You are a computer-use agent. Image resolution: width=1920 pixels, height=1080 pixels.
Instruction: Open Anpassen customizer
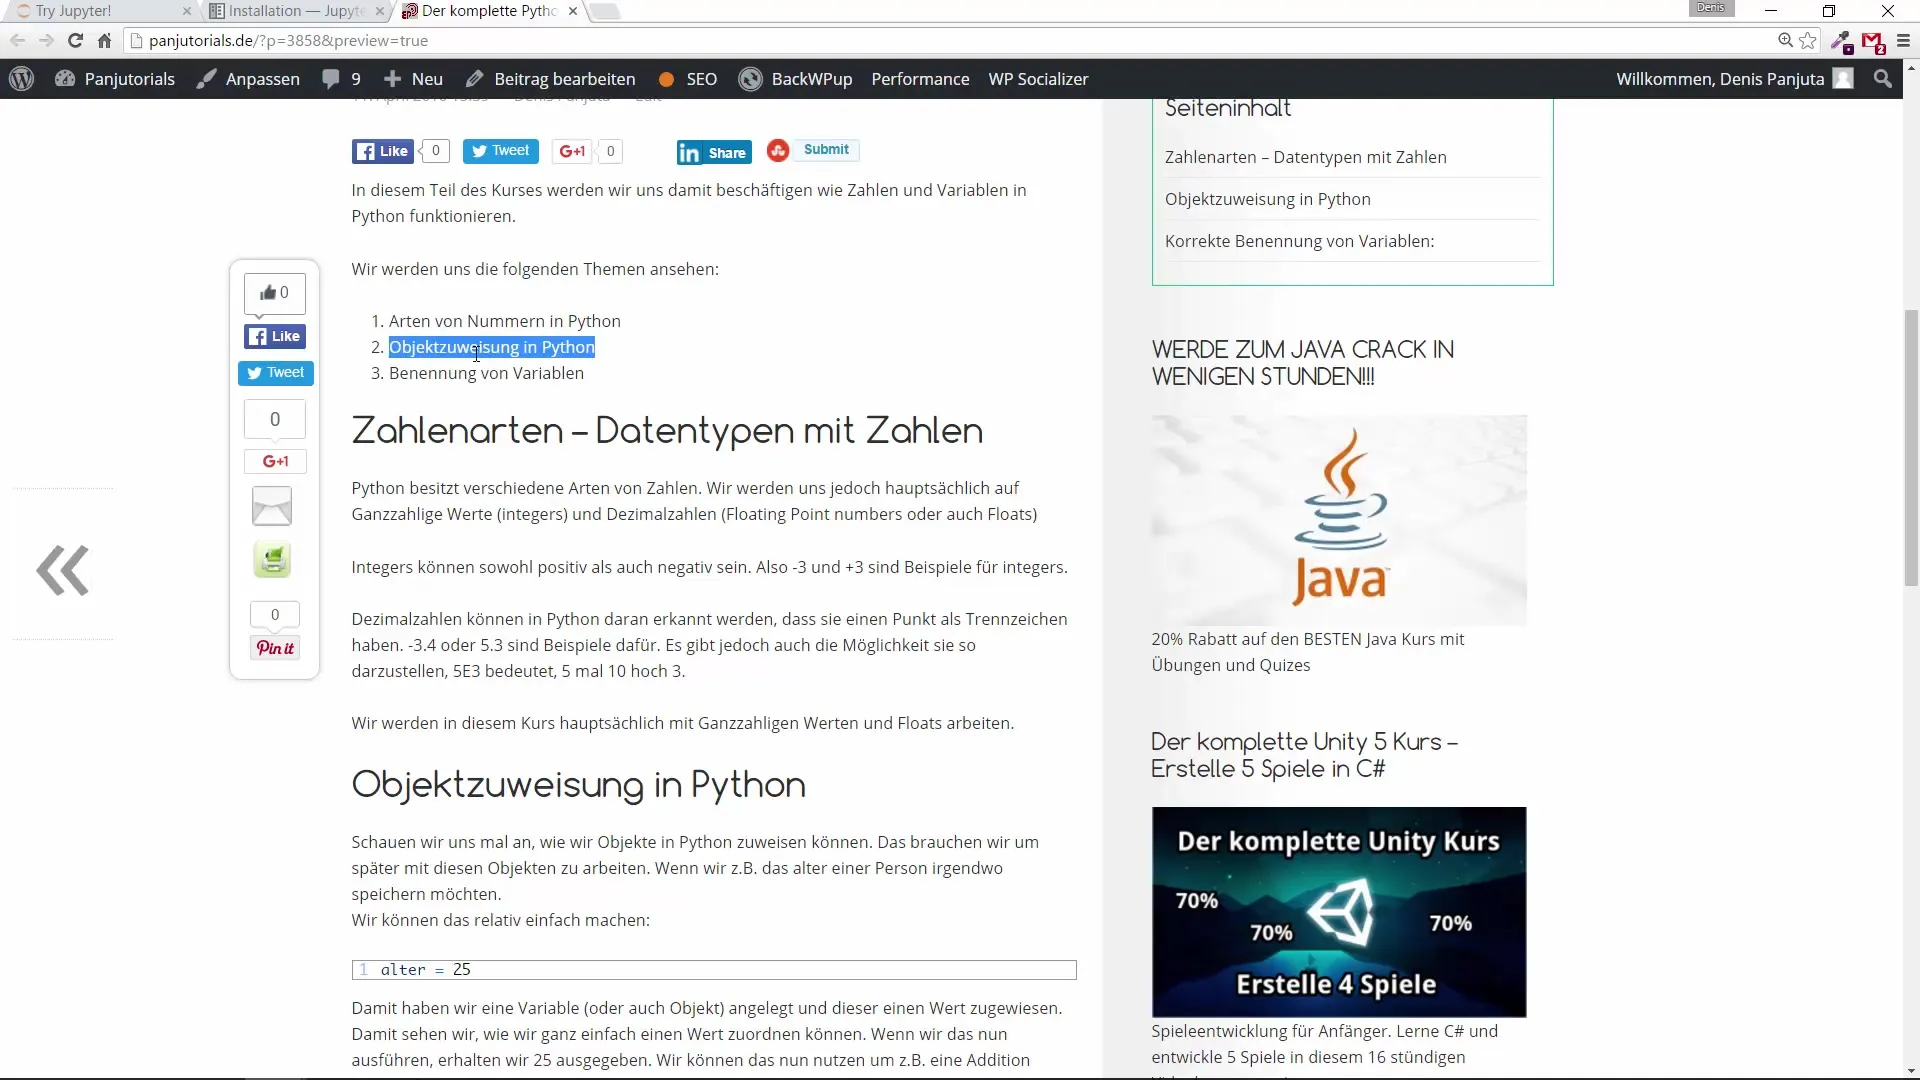tap(248, 79)
